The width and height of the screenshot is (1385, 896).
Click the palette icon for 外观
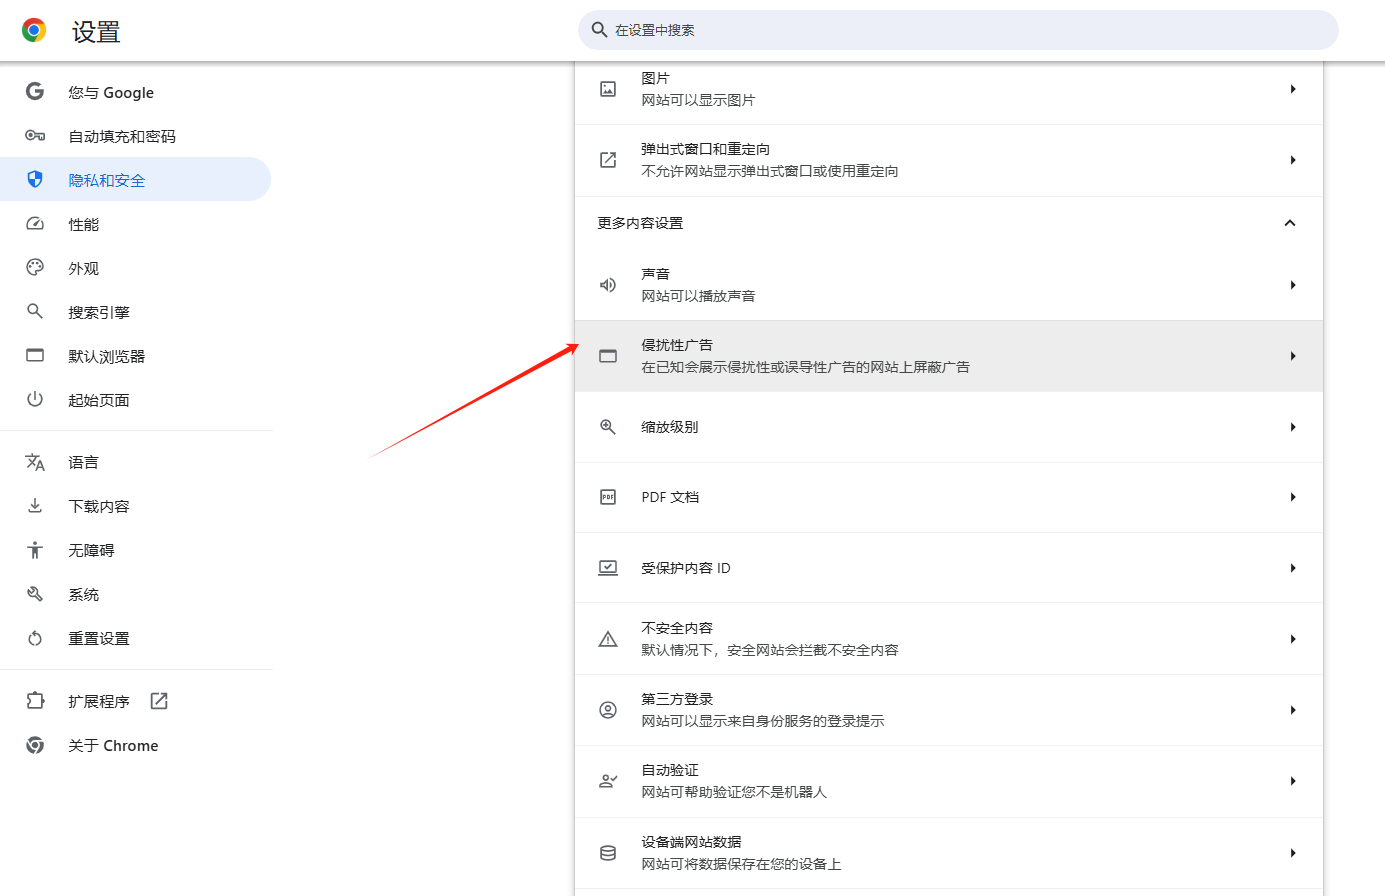point(35,268)
